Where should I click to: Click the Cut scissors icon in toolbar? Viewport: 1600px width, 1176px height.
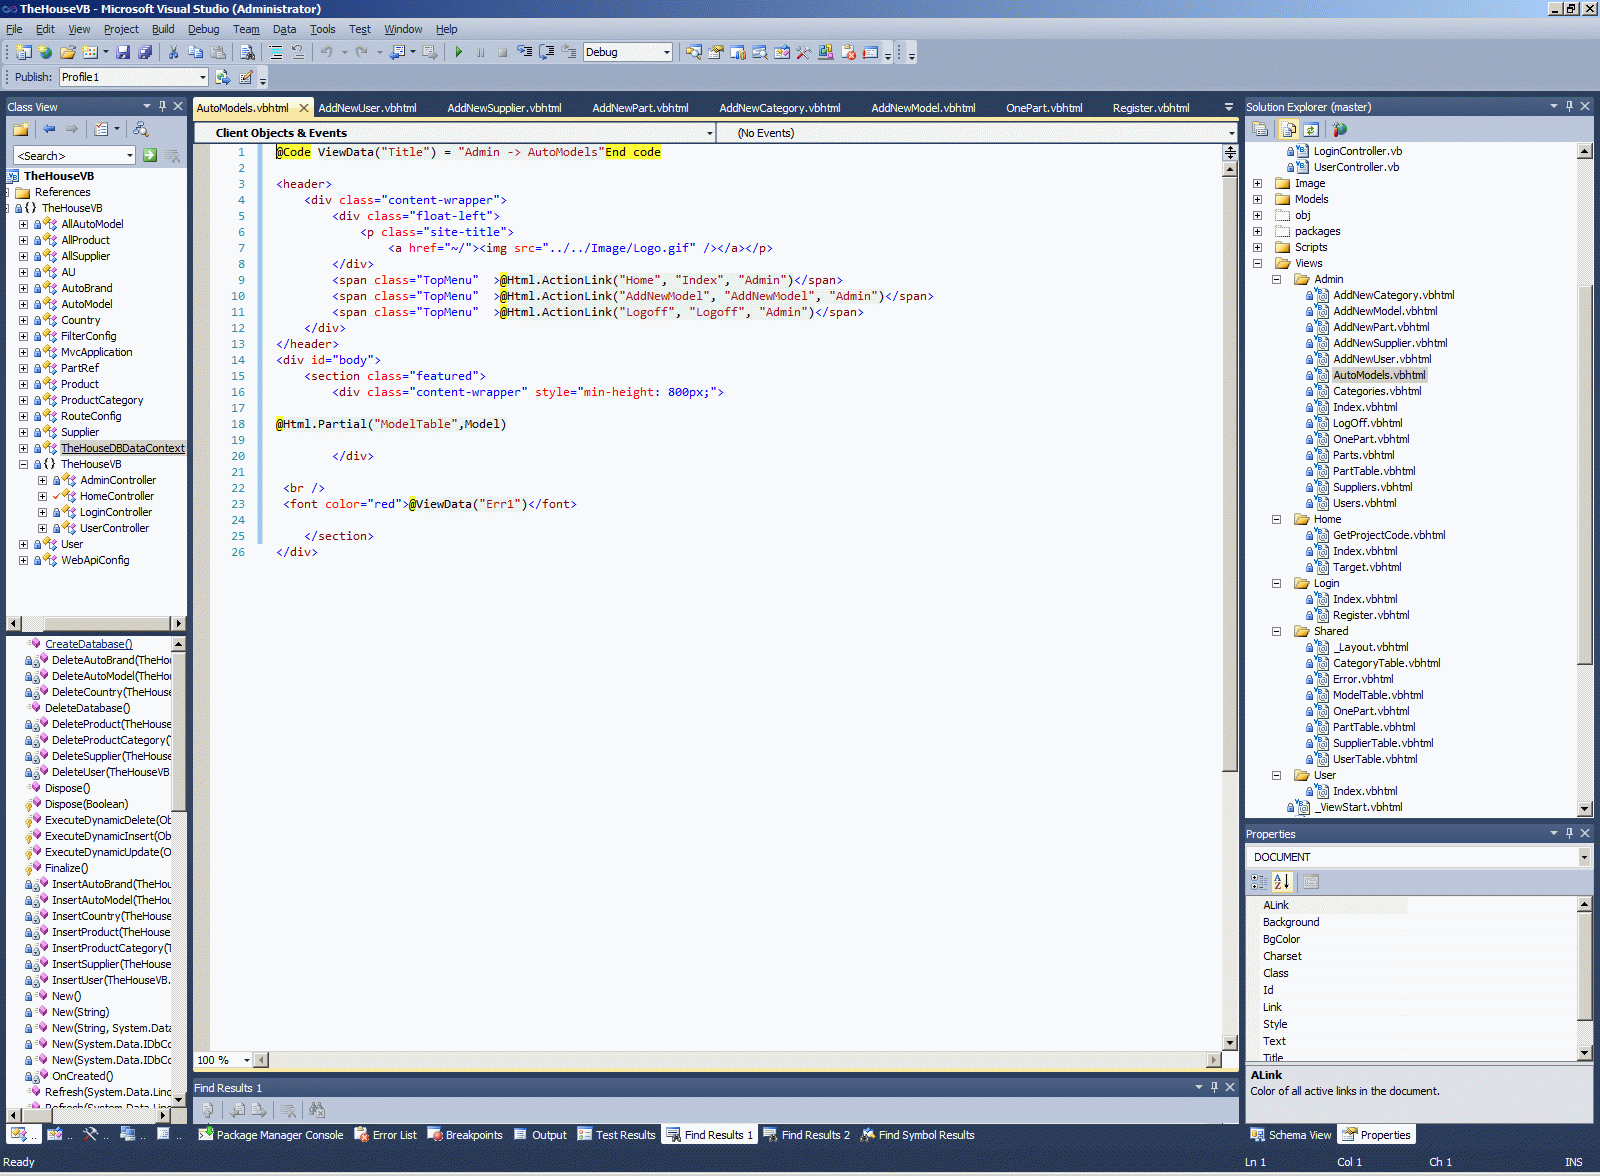pos(173,52)
